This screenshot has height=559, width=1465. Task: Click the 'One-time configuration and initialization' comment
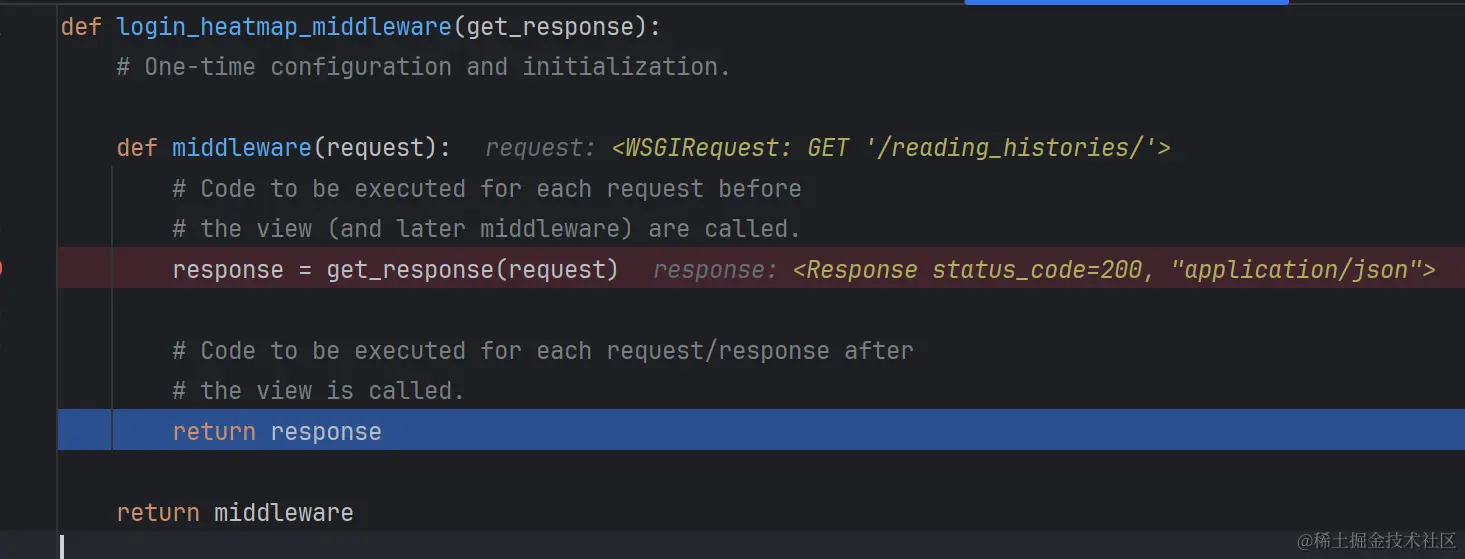[x=424, y=67]
